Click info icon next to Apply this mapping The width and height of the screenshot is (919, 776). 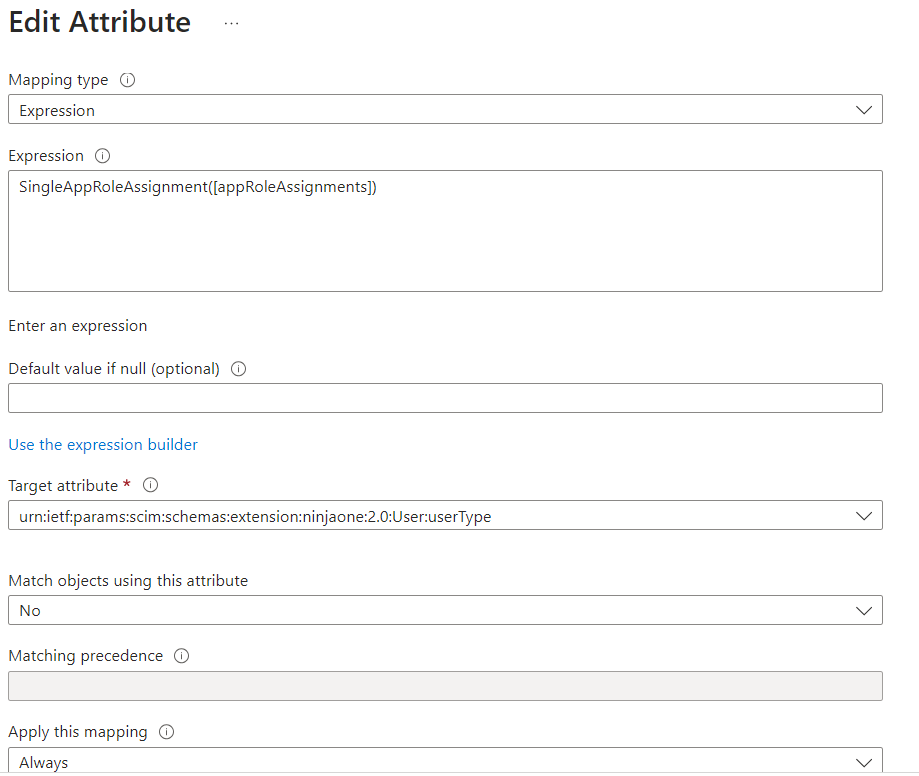tap(166, 732)
